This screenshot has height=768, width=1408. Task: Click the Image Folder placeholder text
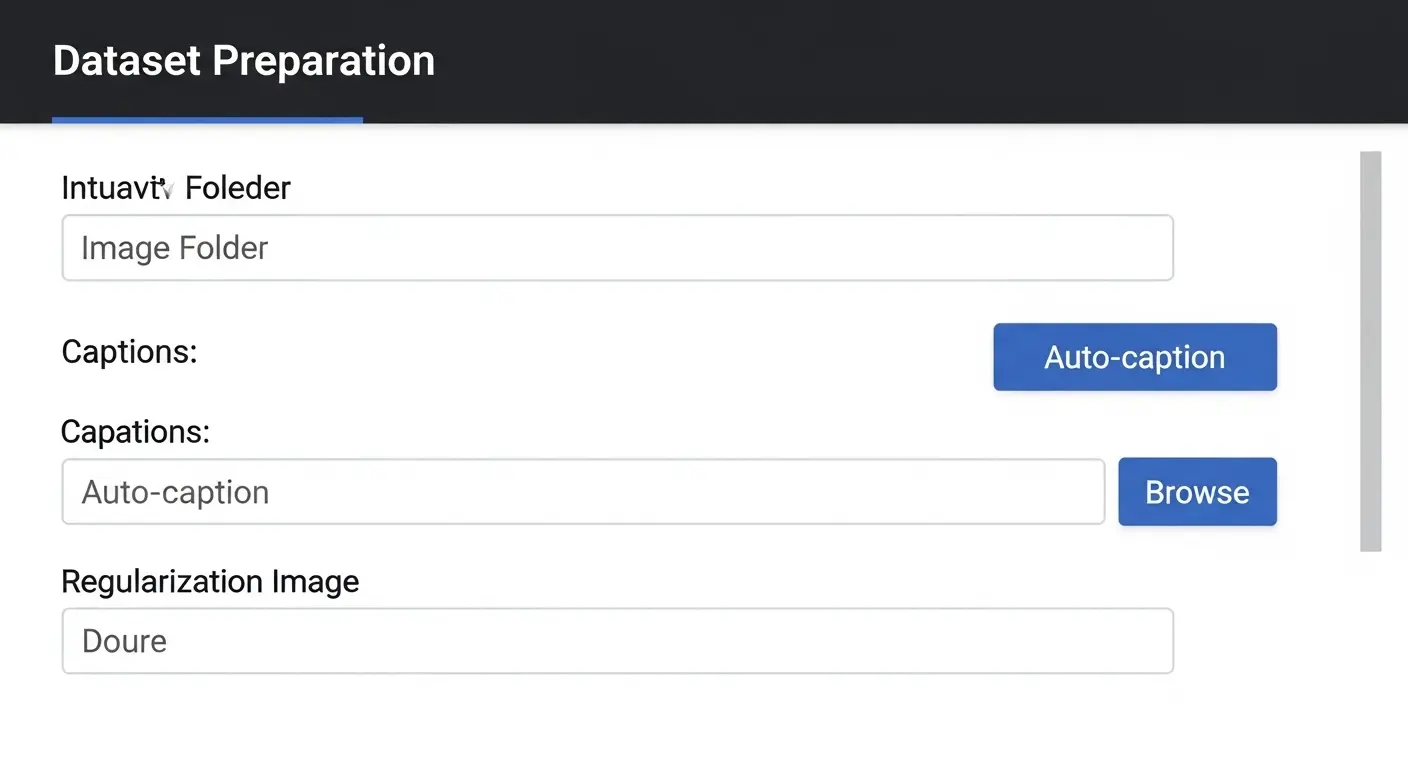coord(175,248)
